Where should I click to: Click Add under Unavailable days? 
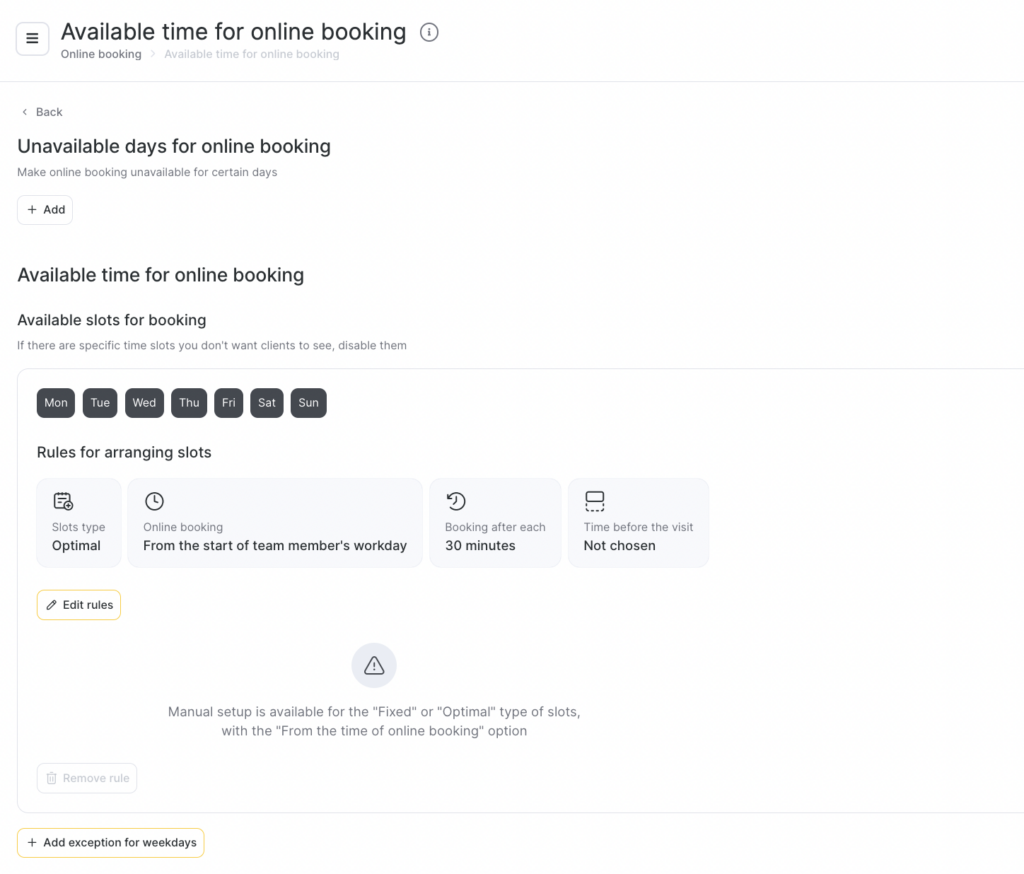[x=45, y=210]
